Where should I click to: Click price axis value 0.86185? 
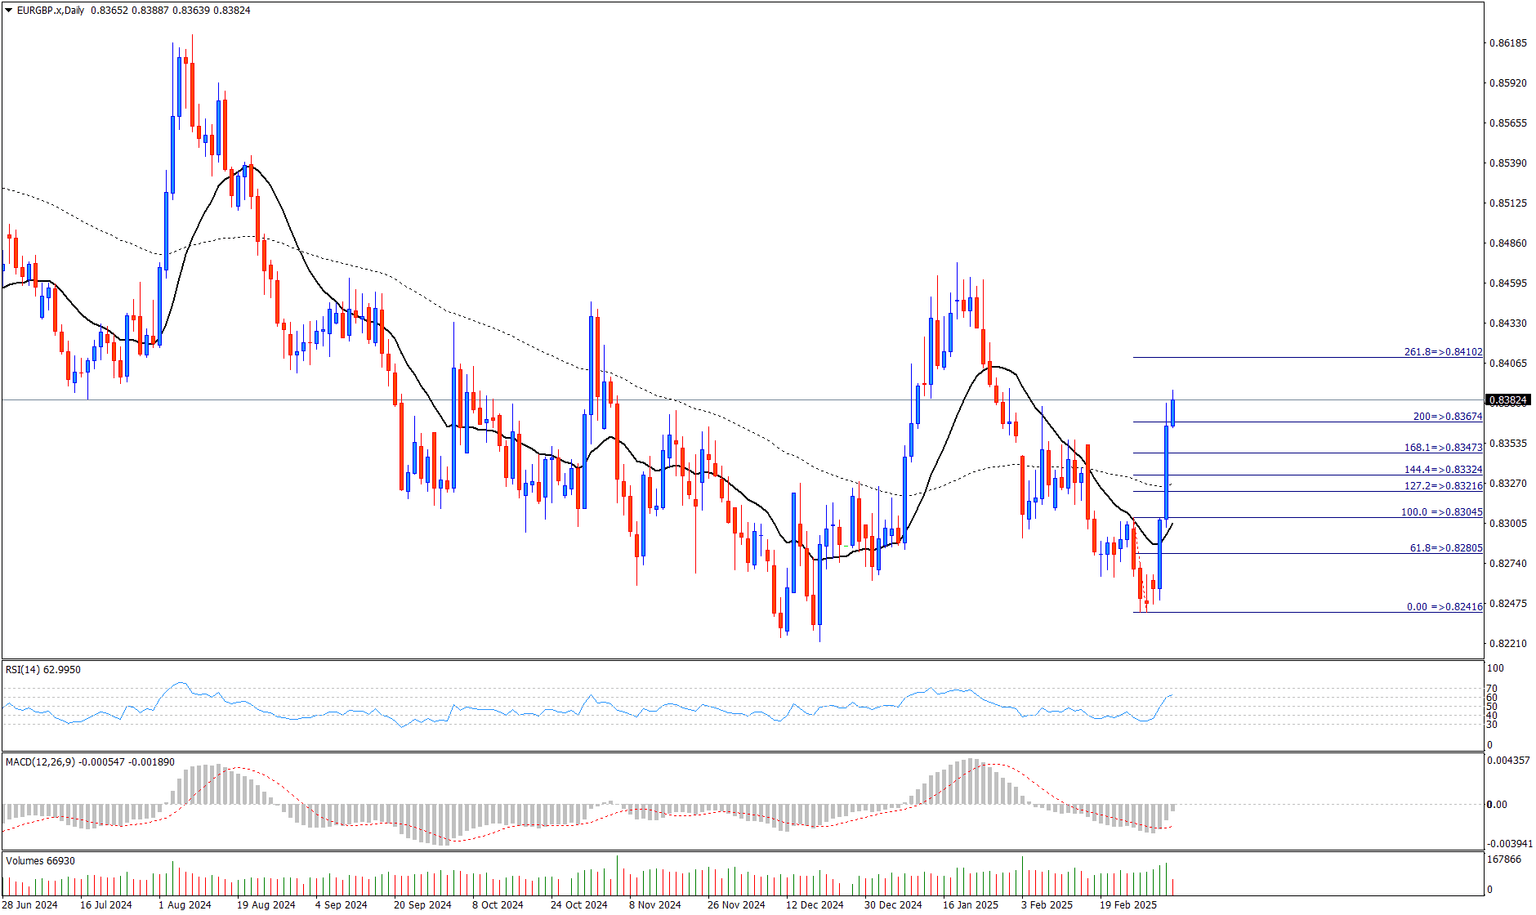tap(1508, 43)
